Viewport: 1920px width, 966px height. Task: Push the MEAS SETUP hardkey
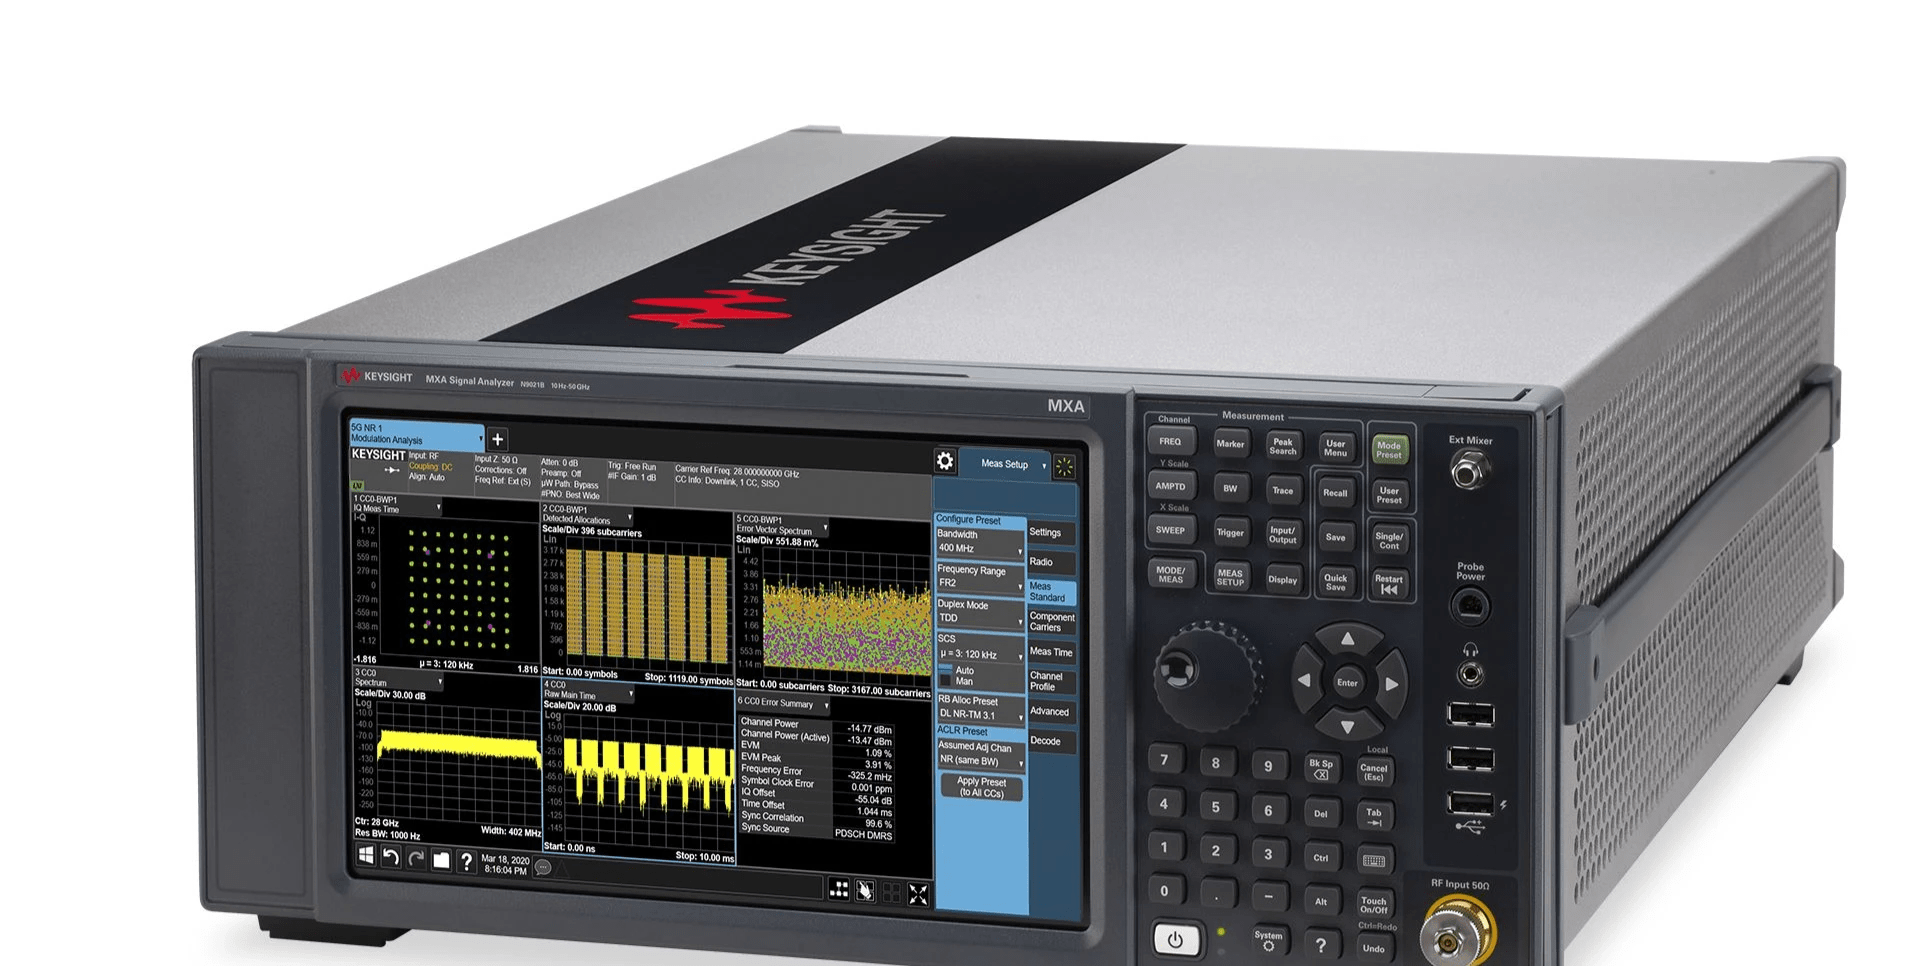coord(1230,578)
